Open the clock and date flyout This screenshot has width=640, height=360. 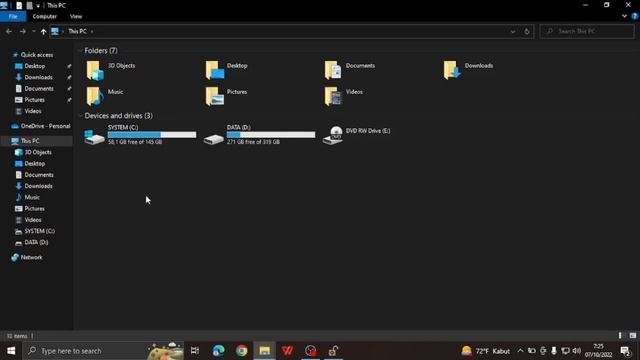(598, 351)
